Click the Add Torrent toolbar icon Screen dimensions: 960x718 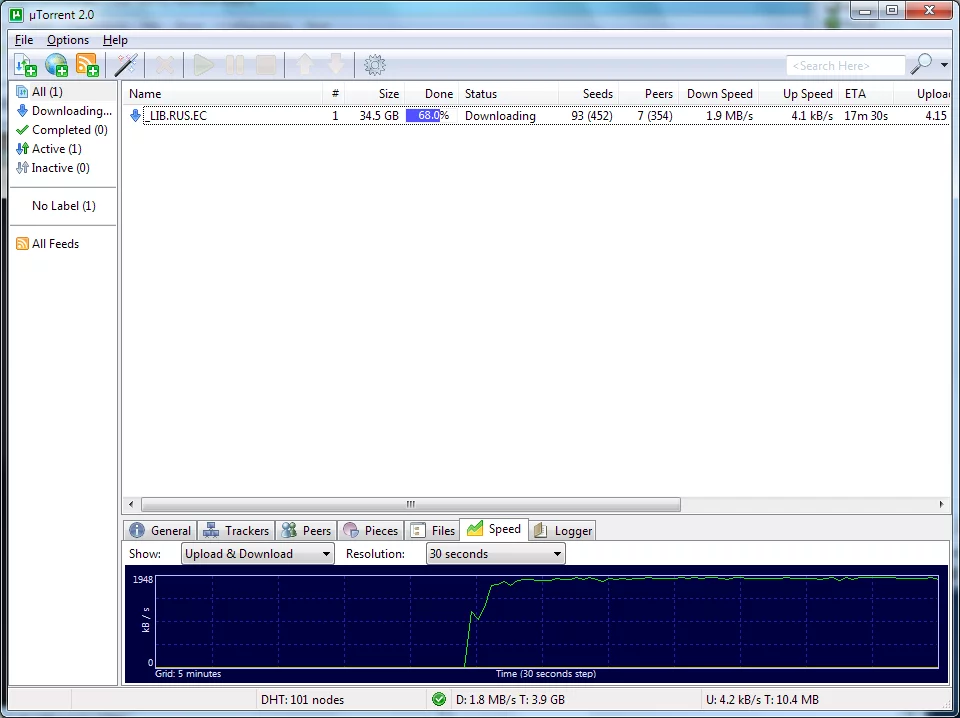point(25,66)
